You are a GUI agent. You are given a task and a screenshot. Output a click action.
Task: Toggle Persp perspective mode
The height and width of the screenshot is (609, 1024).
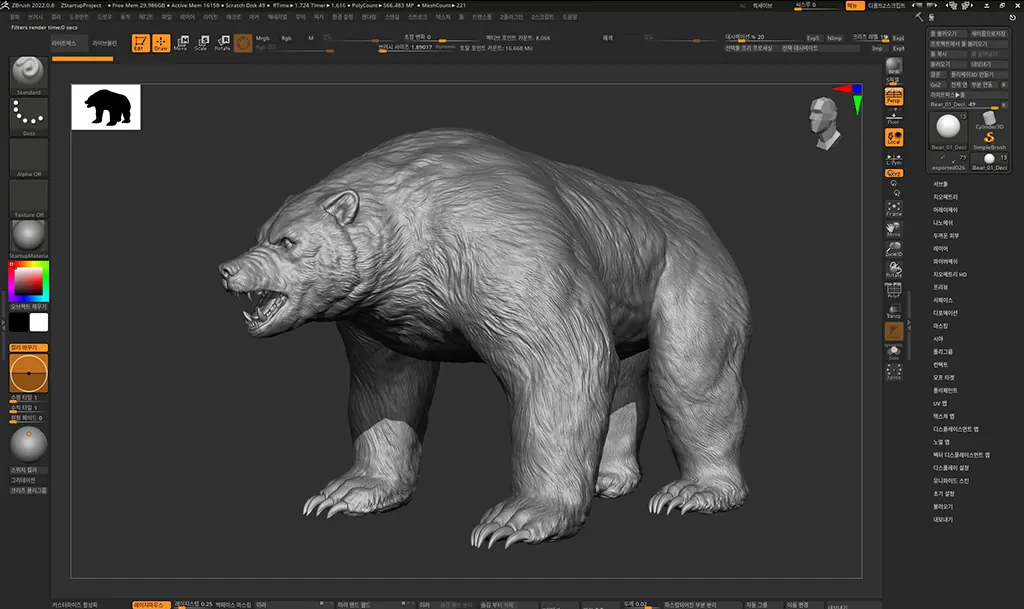tap(894, 97)
